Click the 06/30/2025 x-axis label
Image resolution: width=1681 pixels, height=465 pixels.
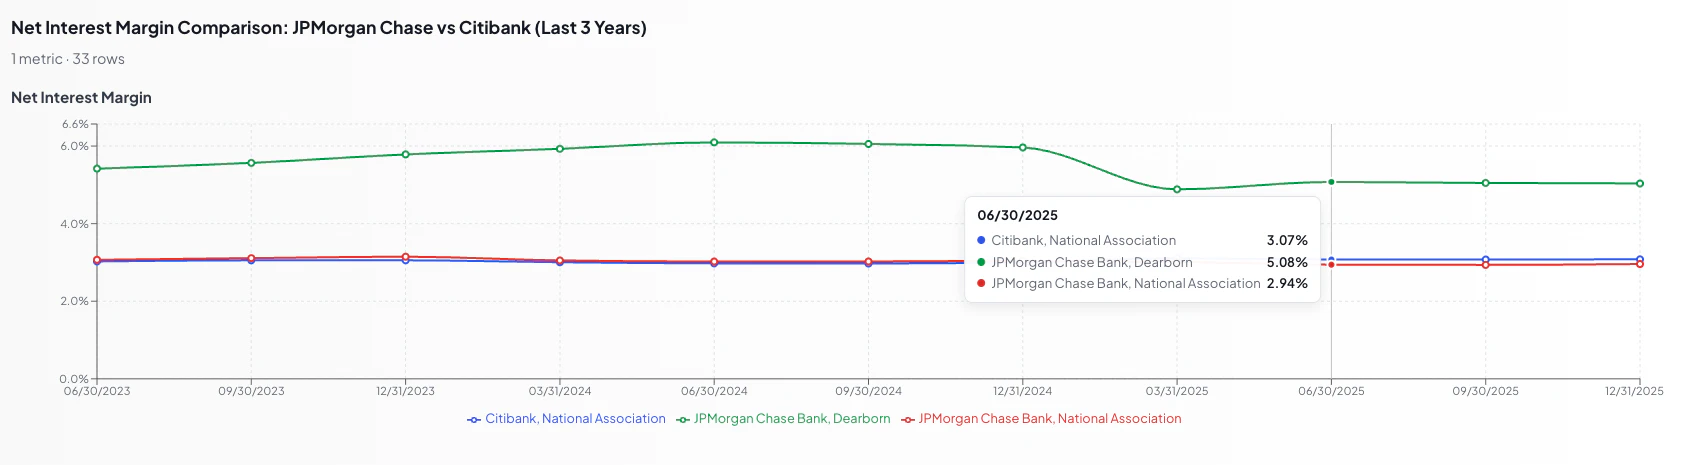1331,391
